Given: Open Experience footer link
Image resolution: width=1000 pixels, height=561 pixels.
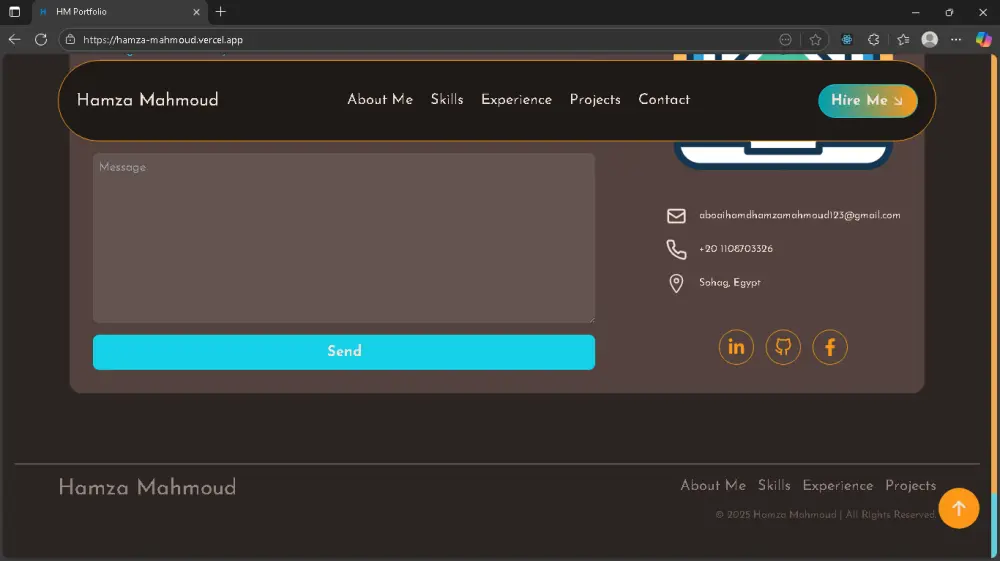Looking at the screenshot, I should (x=837, y=486).
